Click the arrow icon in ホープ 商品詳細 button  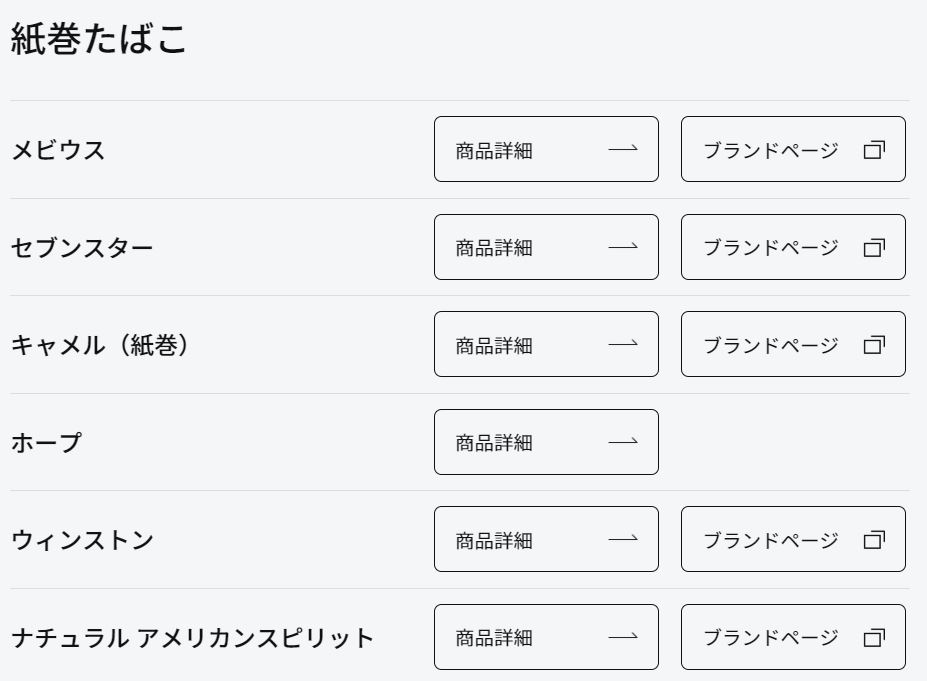[x=623, y=442]
